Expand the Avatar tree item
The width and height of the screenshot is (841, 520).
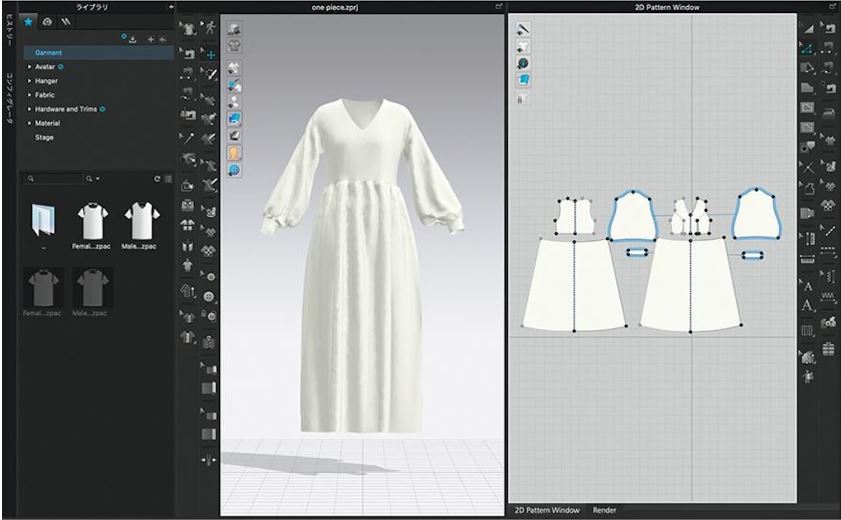(29, 67)
